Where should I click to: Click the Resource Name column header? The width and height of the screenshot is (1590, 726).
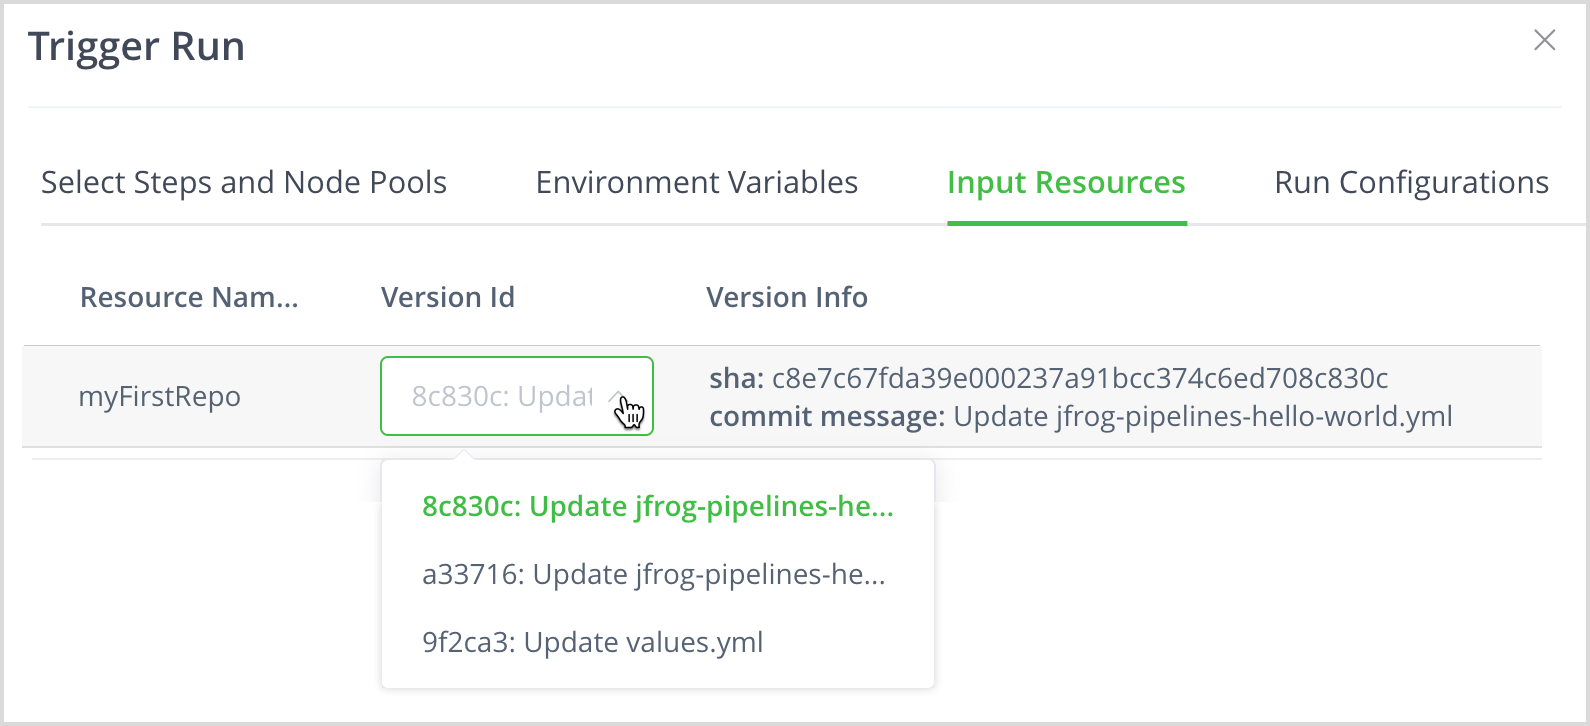[189, 297]
